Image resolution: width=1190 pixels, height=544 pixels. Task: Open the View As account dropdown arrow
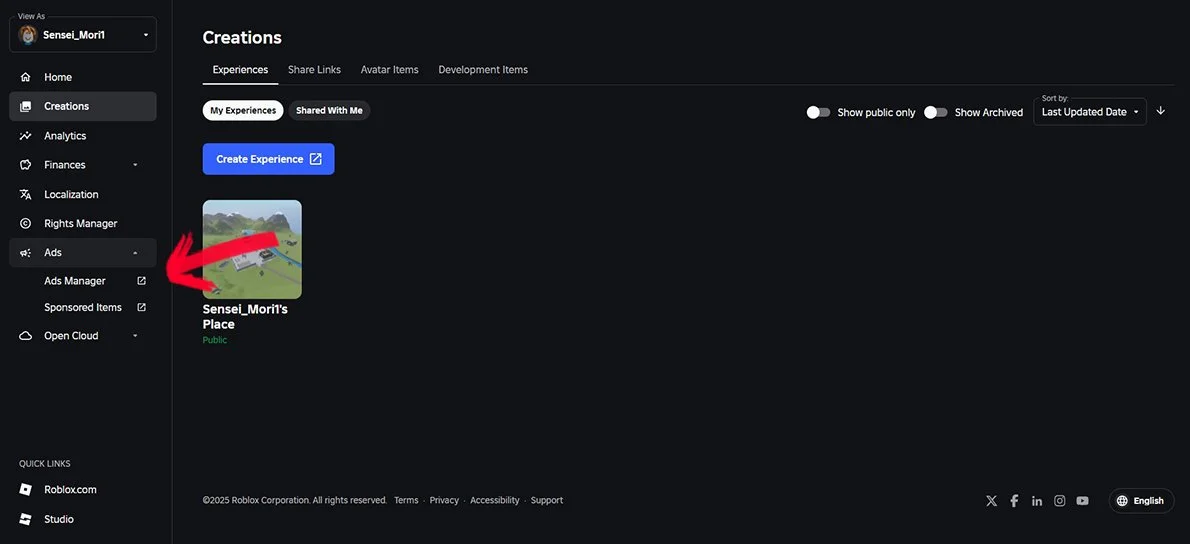(x=145, y=35)
